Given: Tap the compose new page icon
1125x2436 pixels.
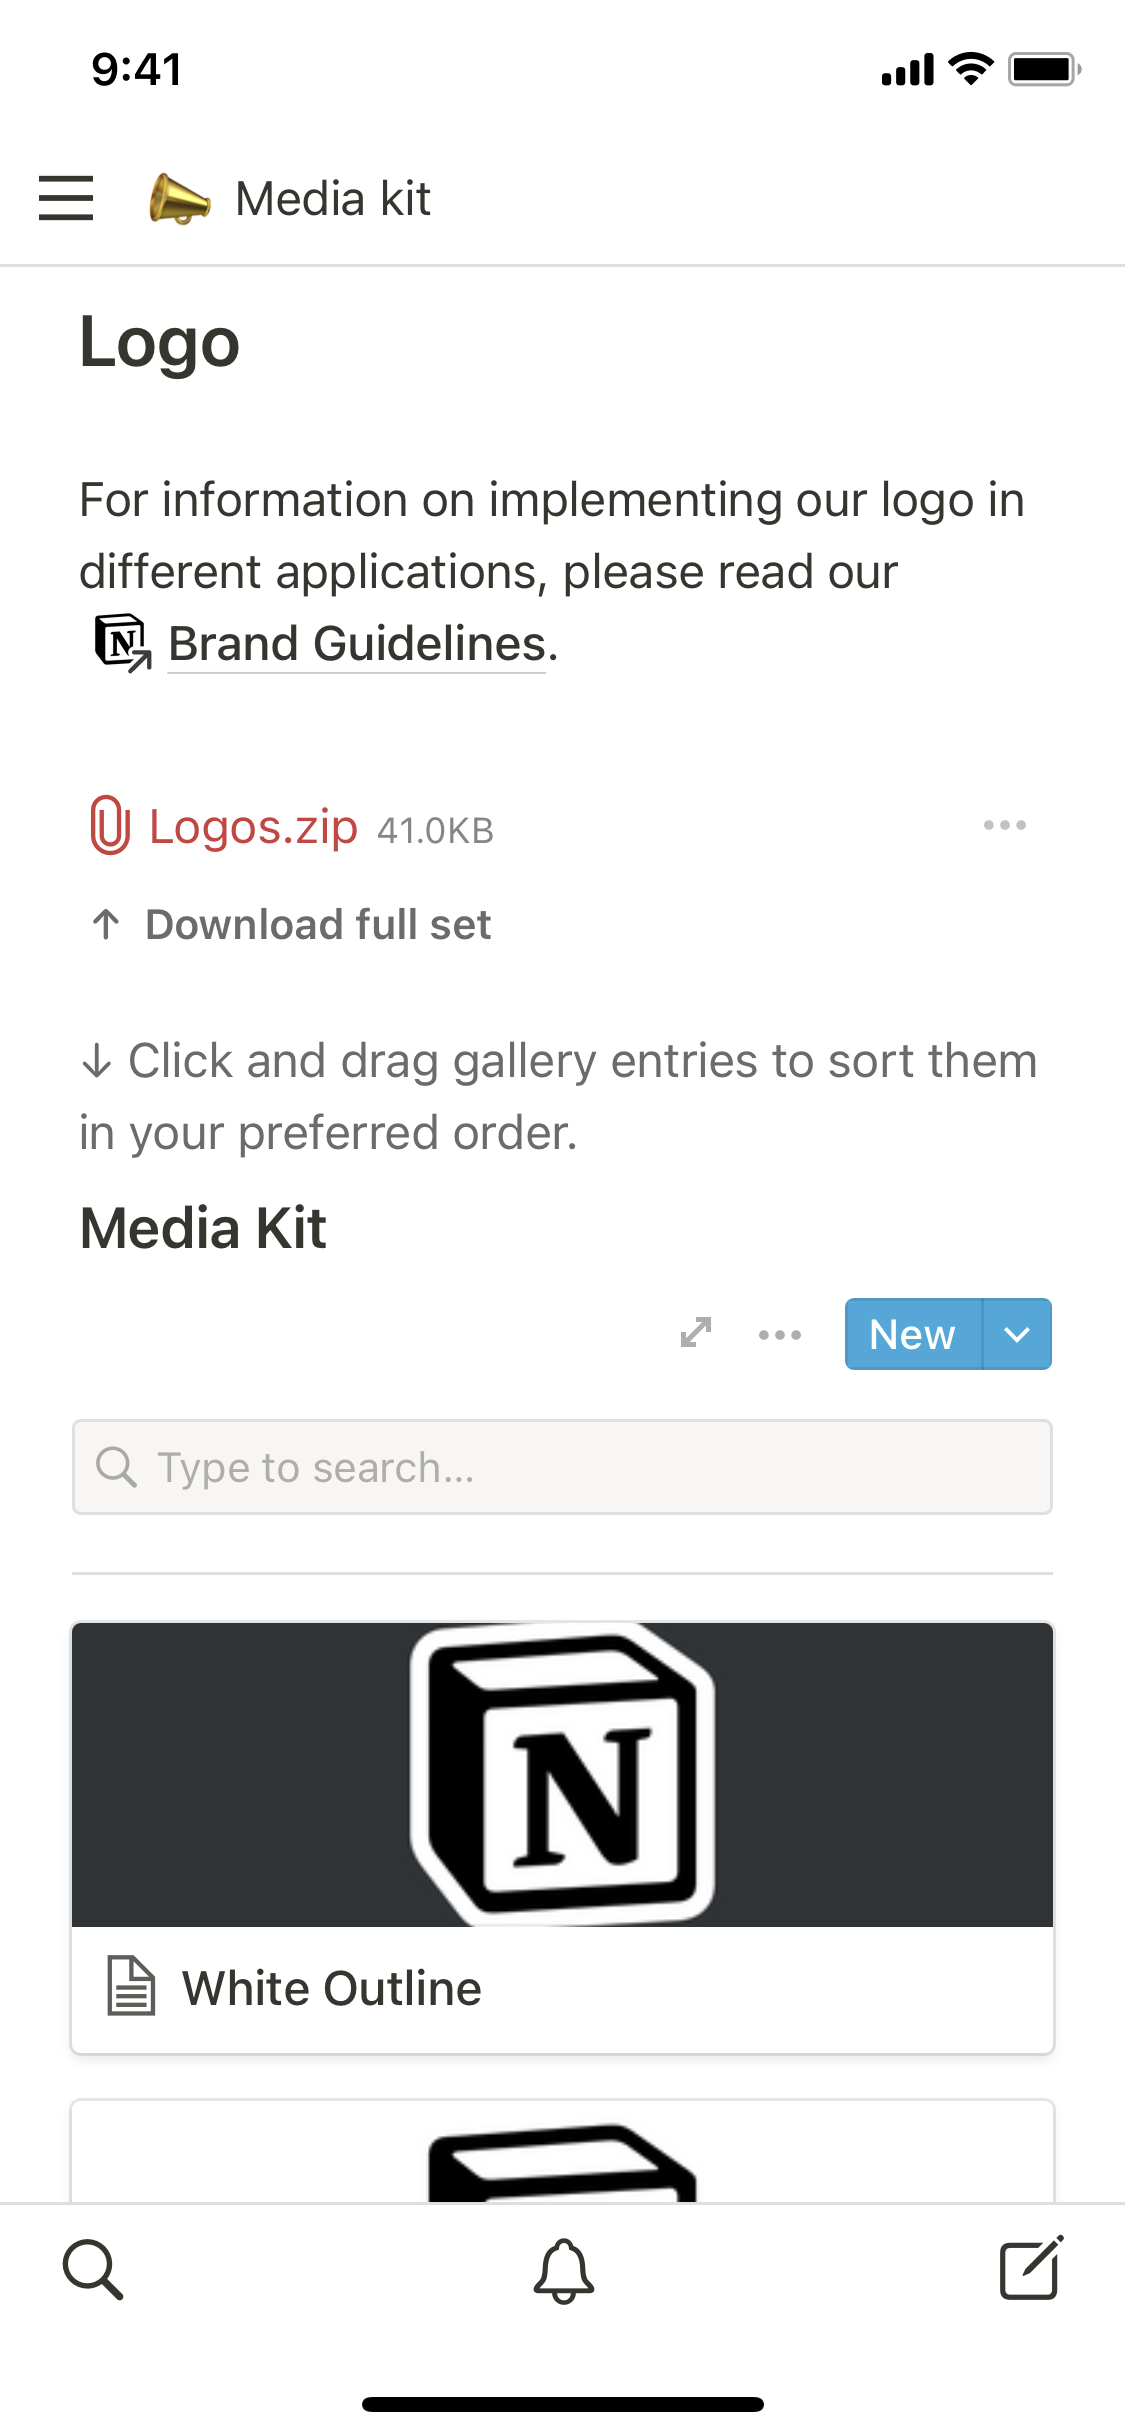Looking at the screenshot, I should (1031, 2270).
